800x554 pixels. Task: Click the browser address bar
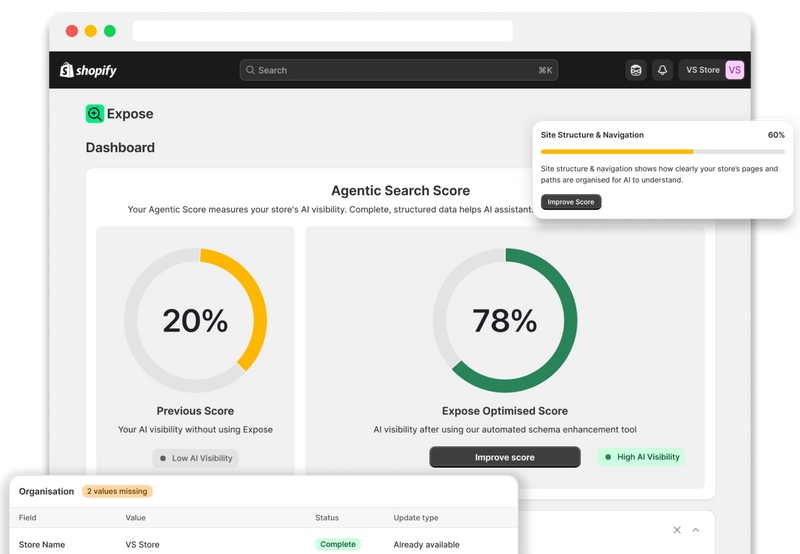coord(322,31)
